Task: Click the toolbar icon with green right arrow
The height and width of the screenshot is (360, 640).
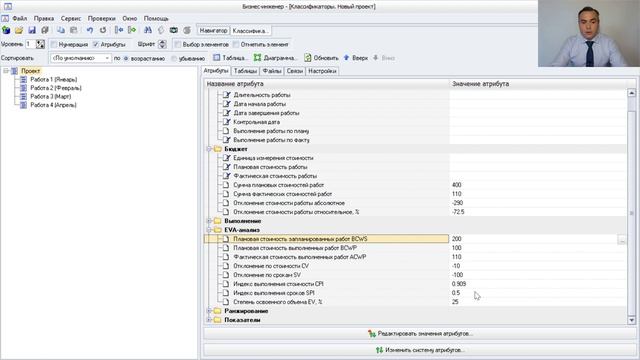Action: pos(132,30)
